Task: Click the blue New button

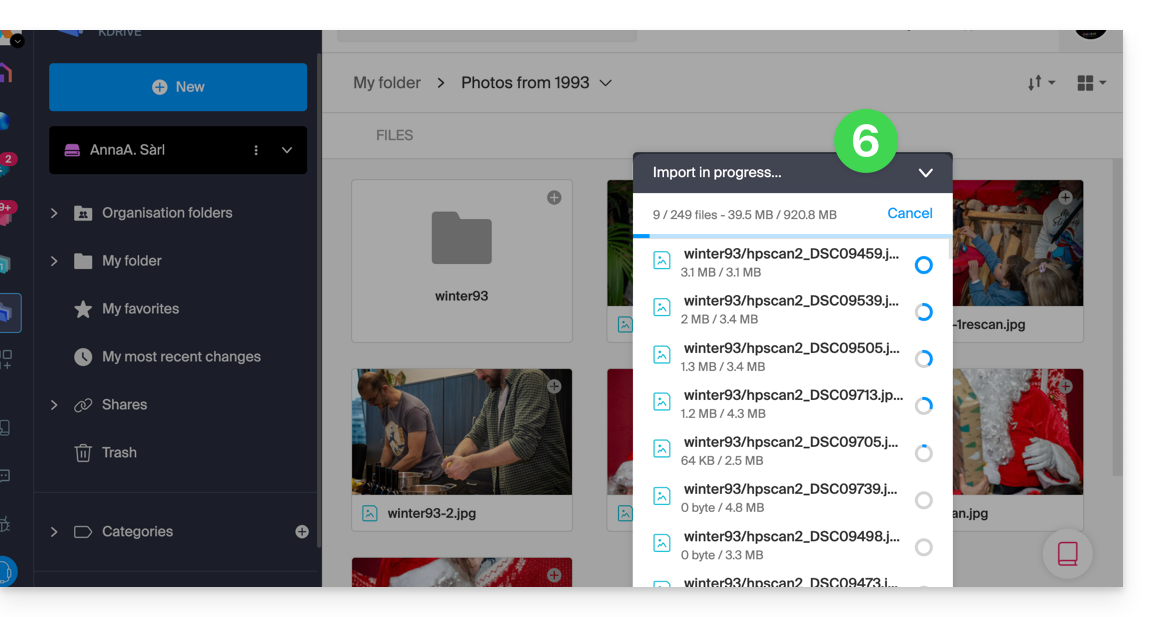Action: click(x=178, y=87)
